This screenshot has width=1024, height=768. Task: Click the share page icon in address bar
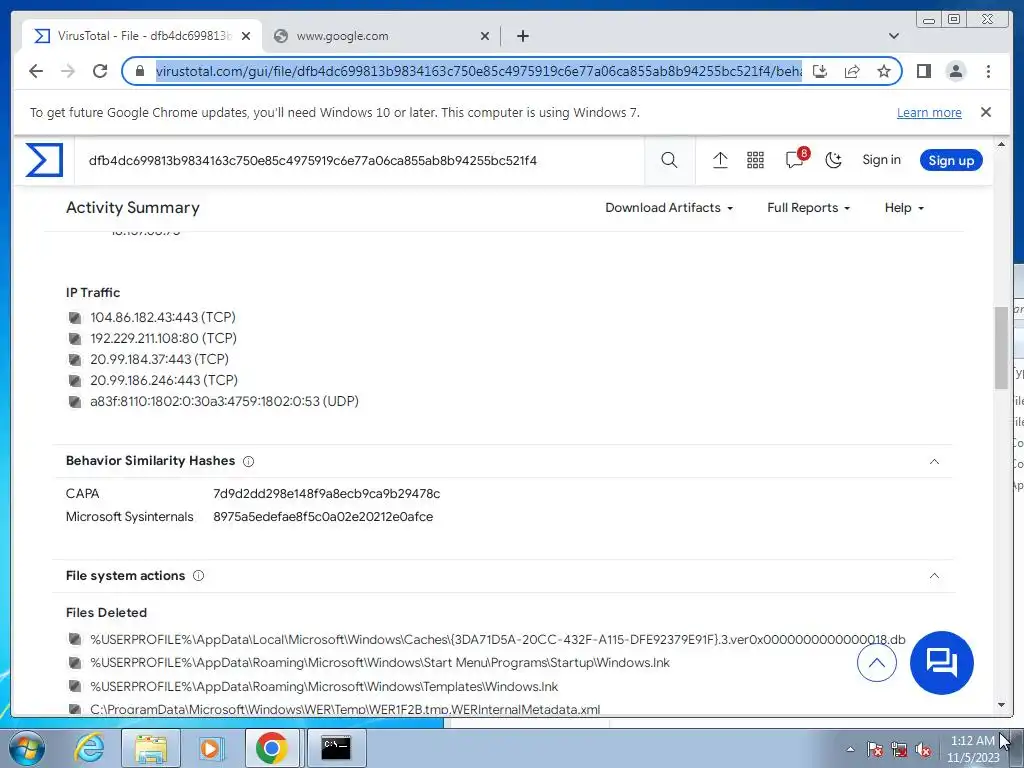click(852, 71)
